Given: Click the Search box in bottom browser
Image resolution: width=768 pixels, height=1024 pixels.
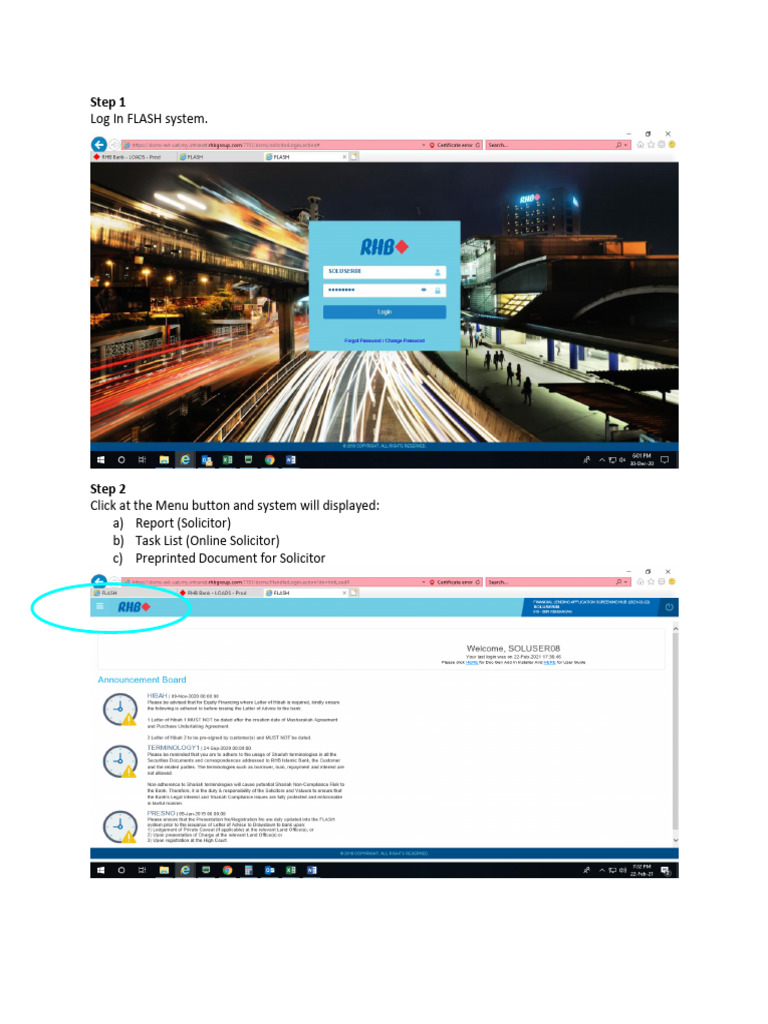Looking at the screenshot, I should [x=551, y=582].
